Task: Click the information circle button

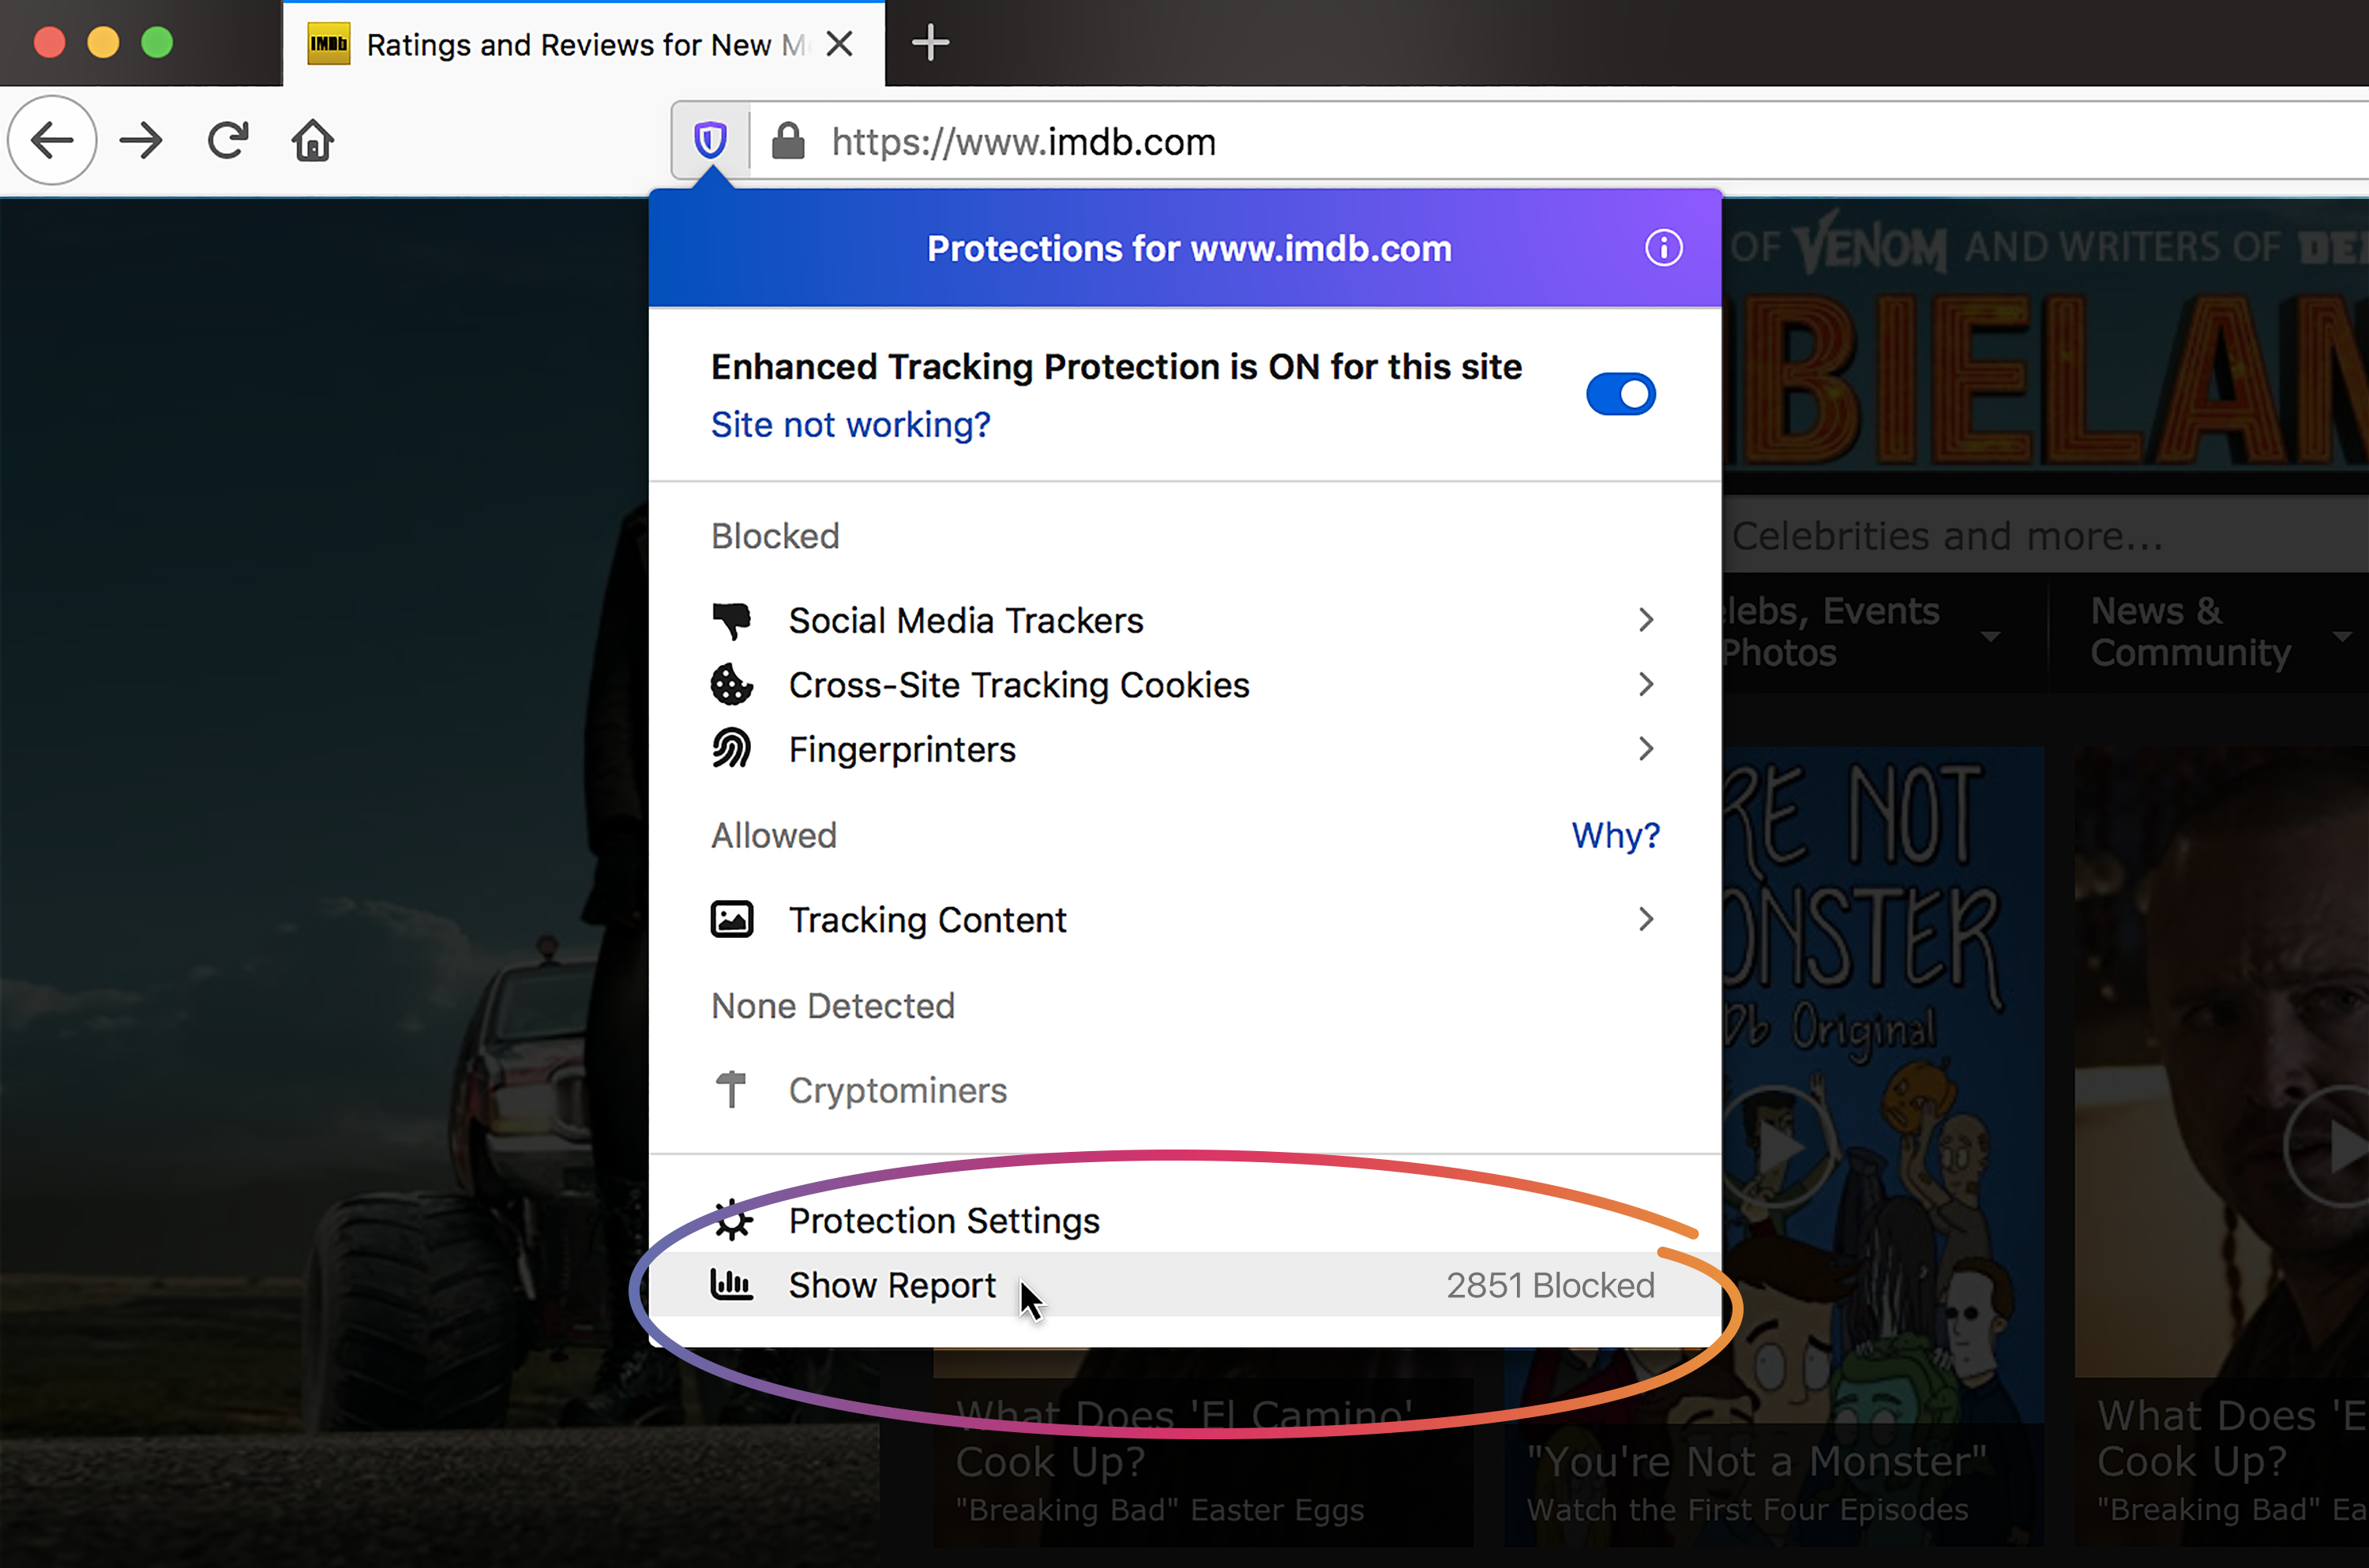Action: [x=1662, y=247]
